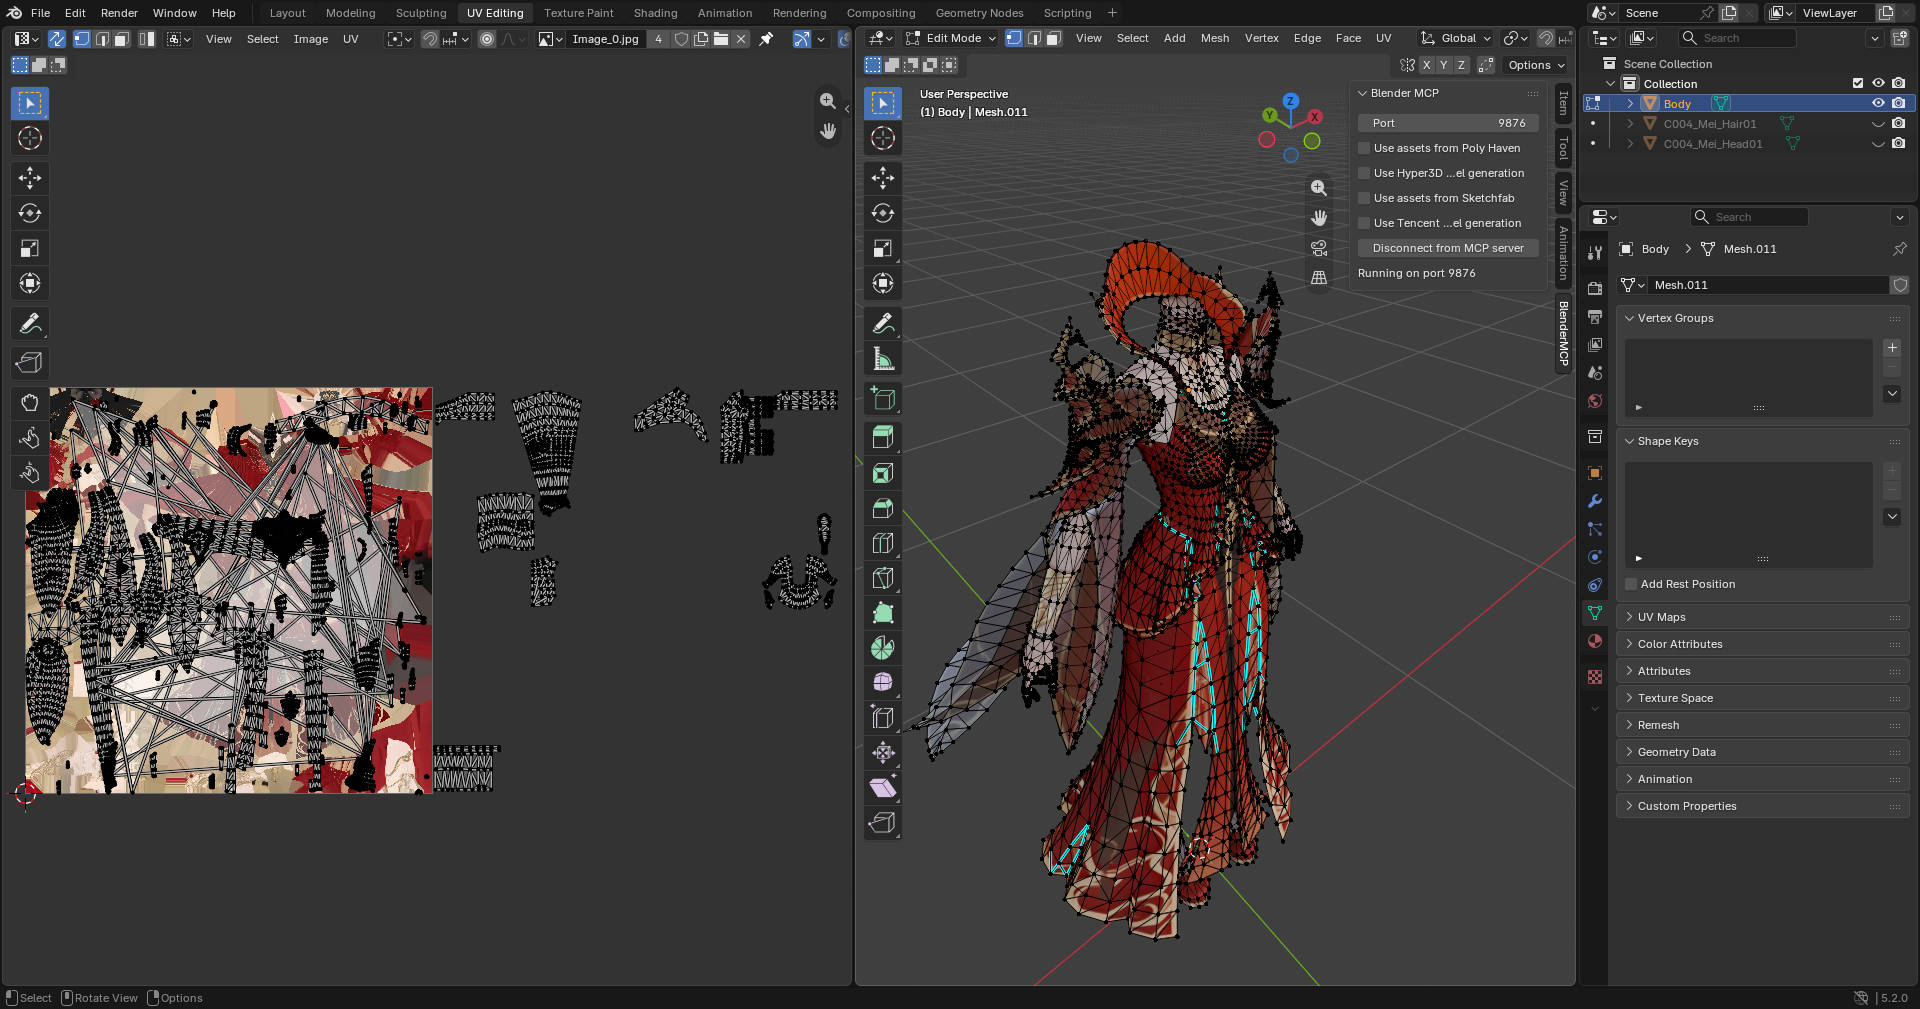Image resolution: width=1920 pixels, height=1009 pixels.
Task: Select the Extrude Region tool
Action: tap(883, 438)
